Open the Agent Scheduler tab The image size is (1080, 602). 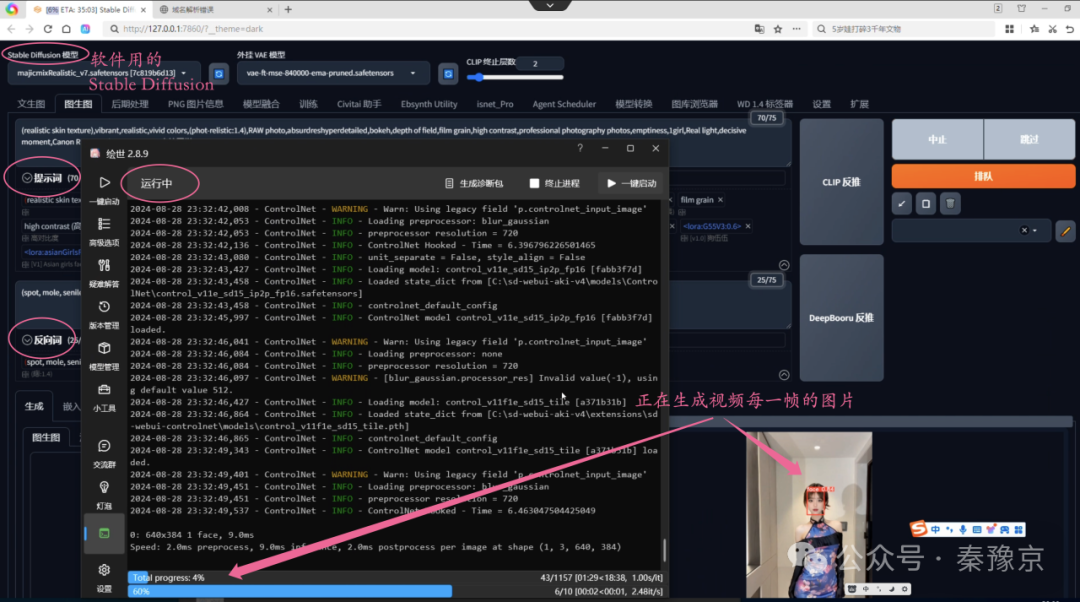(x=564, y=104)
